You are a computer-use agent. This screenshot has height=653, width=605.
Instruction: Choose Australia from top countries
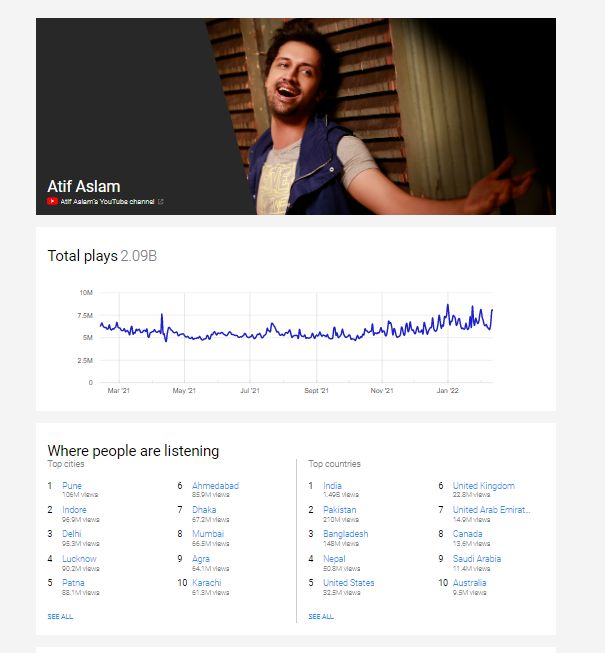470,583
